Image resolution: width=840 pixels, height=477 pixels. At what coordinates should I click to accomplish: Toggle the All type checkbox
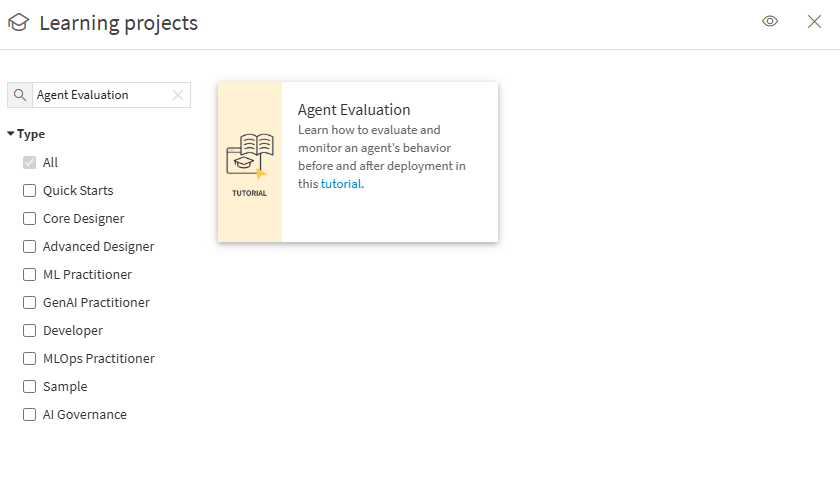pyautogui.click(x=30, y=162)
